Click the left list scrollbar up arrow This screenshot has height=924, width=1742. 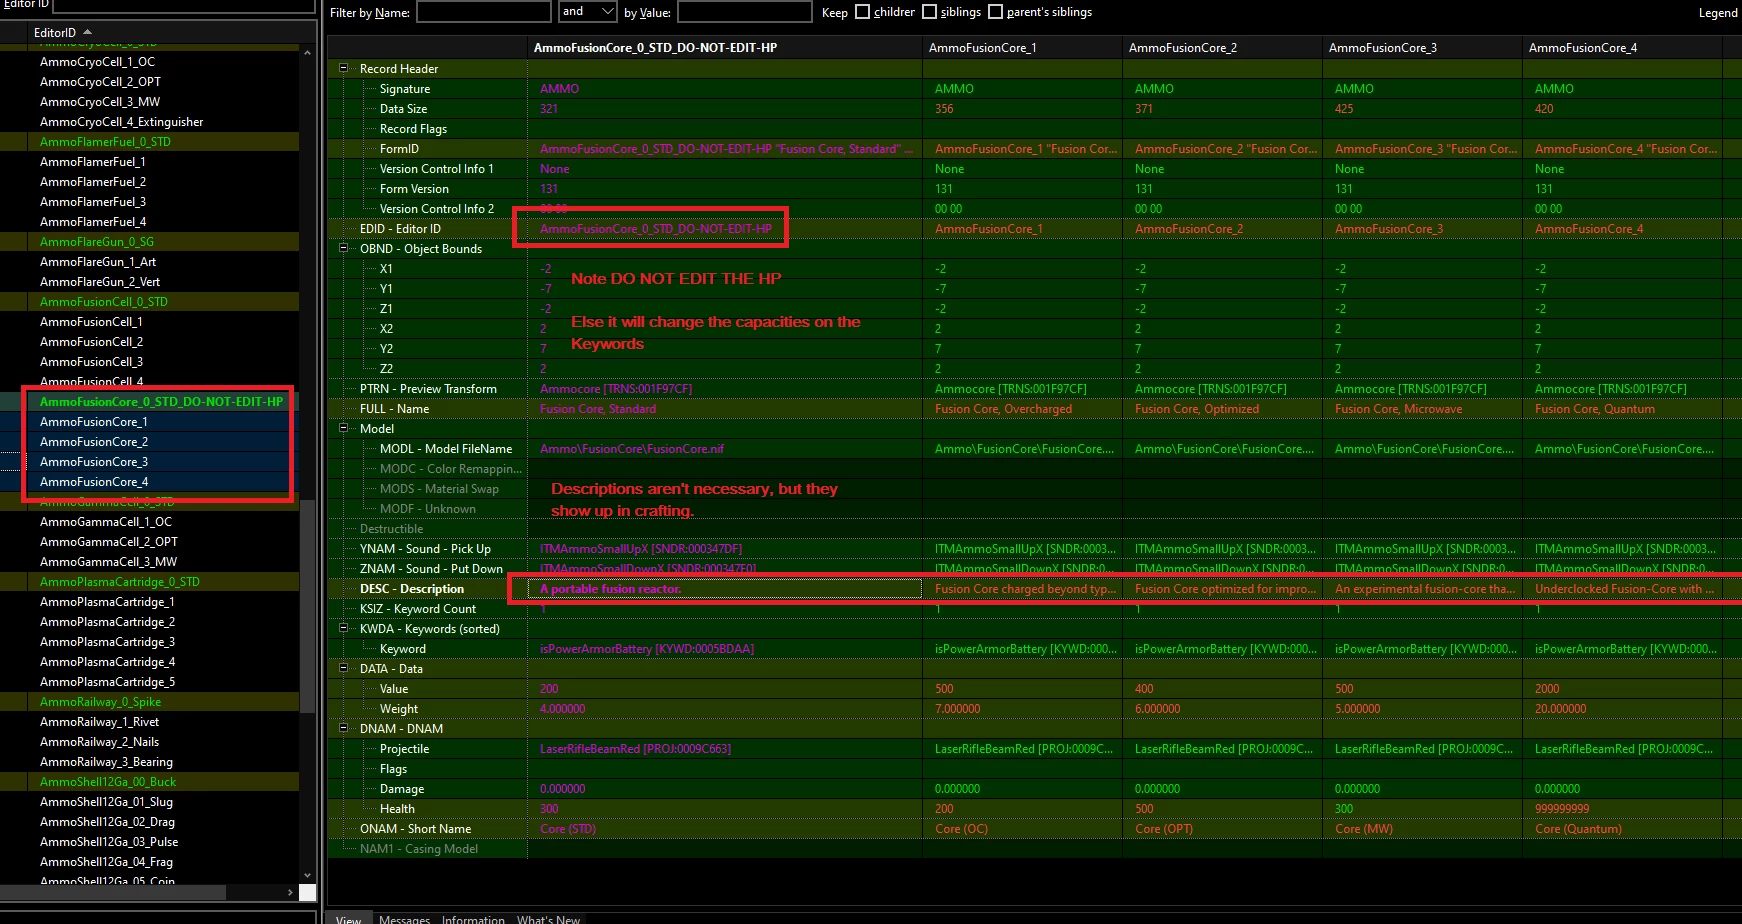(307, 52)
